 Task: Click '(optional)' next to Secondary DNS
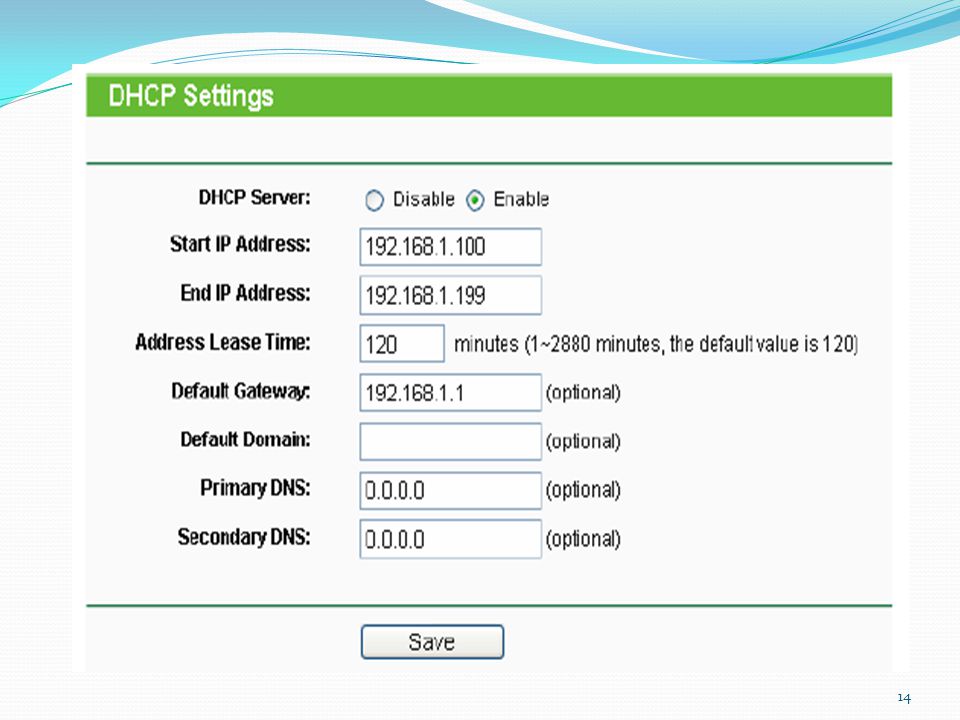(583, 539)
